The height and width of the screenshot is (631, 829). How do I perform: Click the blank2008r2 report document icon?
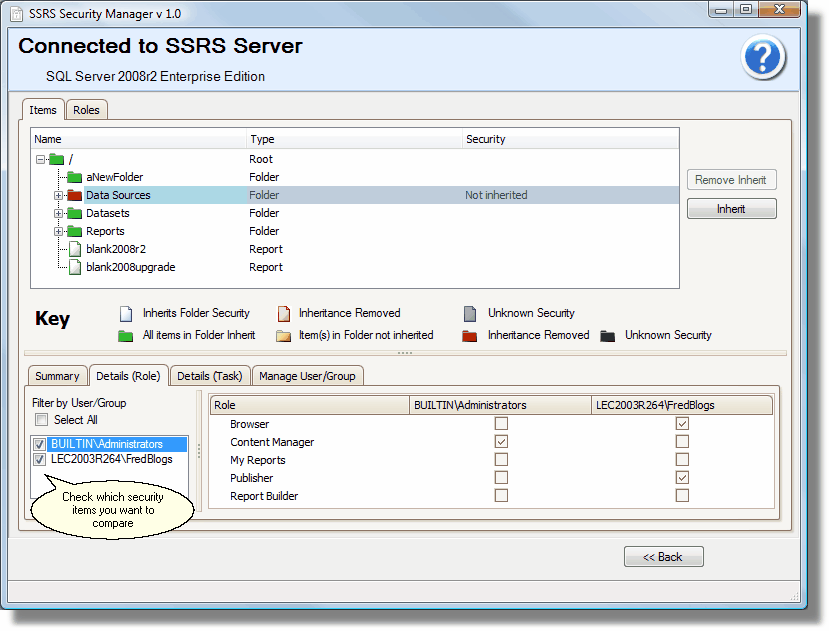pyautogui.click(x=76, y=249)
